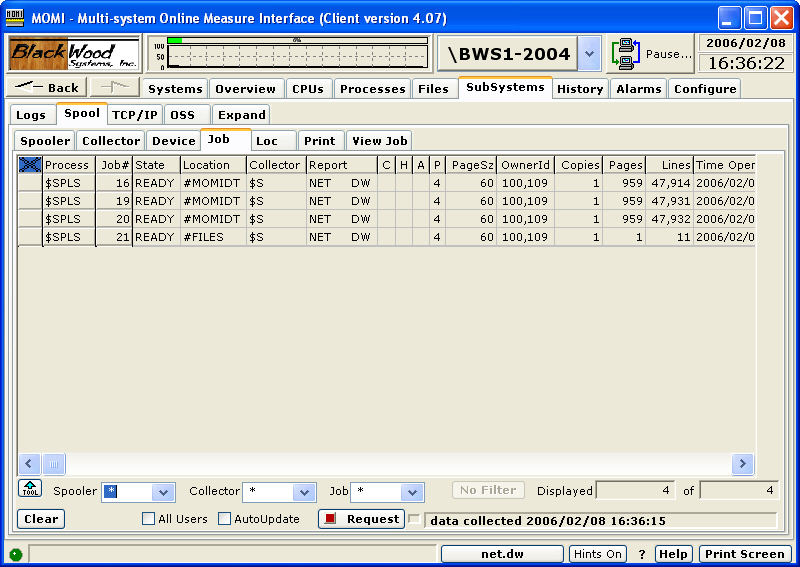
Task: Click the Clear button
Action: click(x=41, y=519)
